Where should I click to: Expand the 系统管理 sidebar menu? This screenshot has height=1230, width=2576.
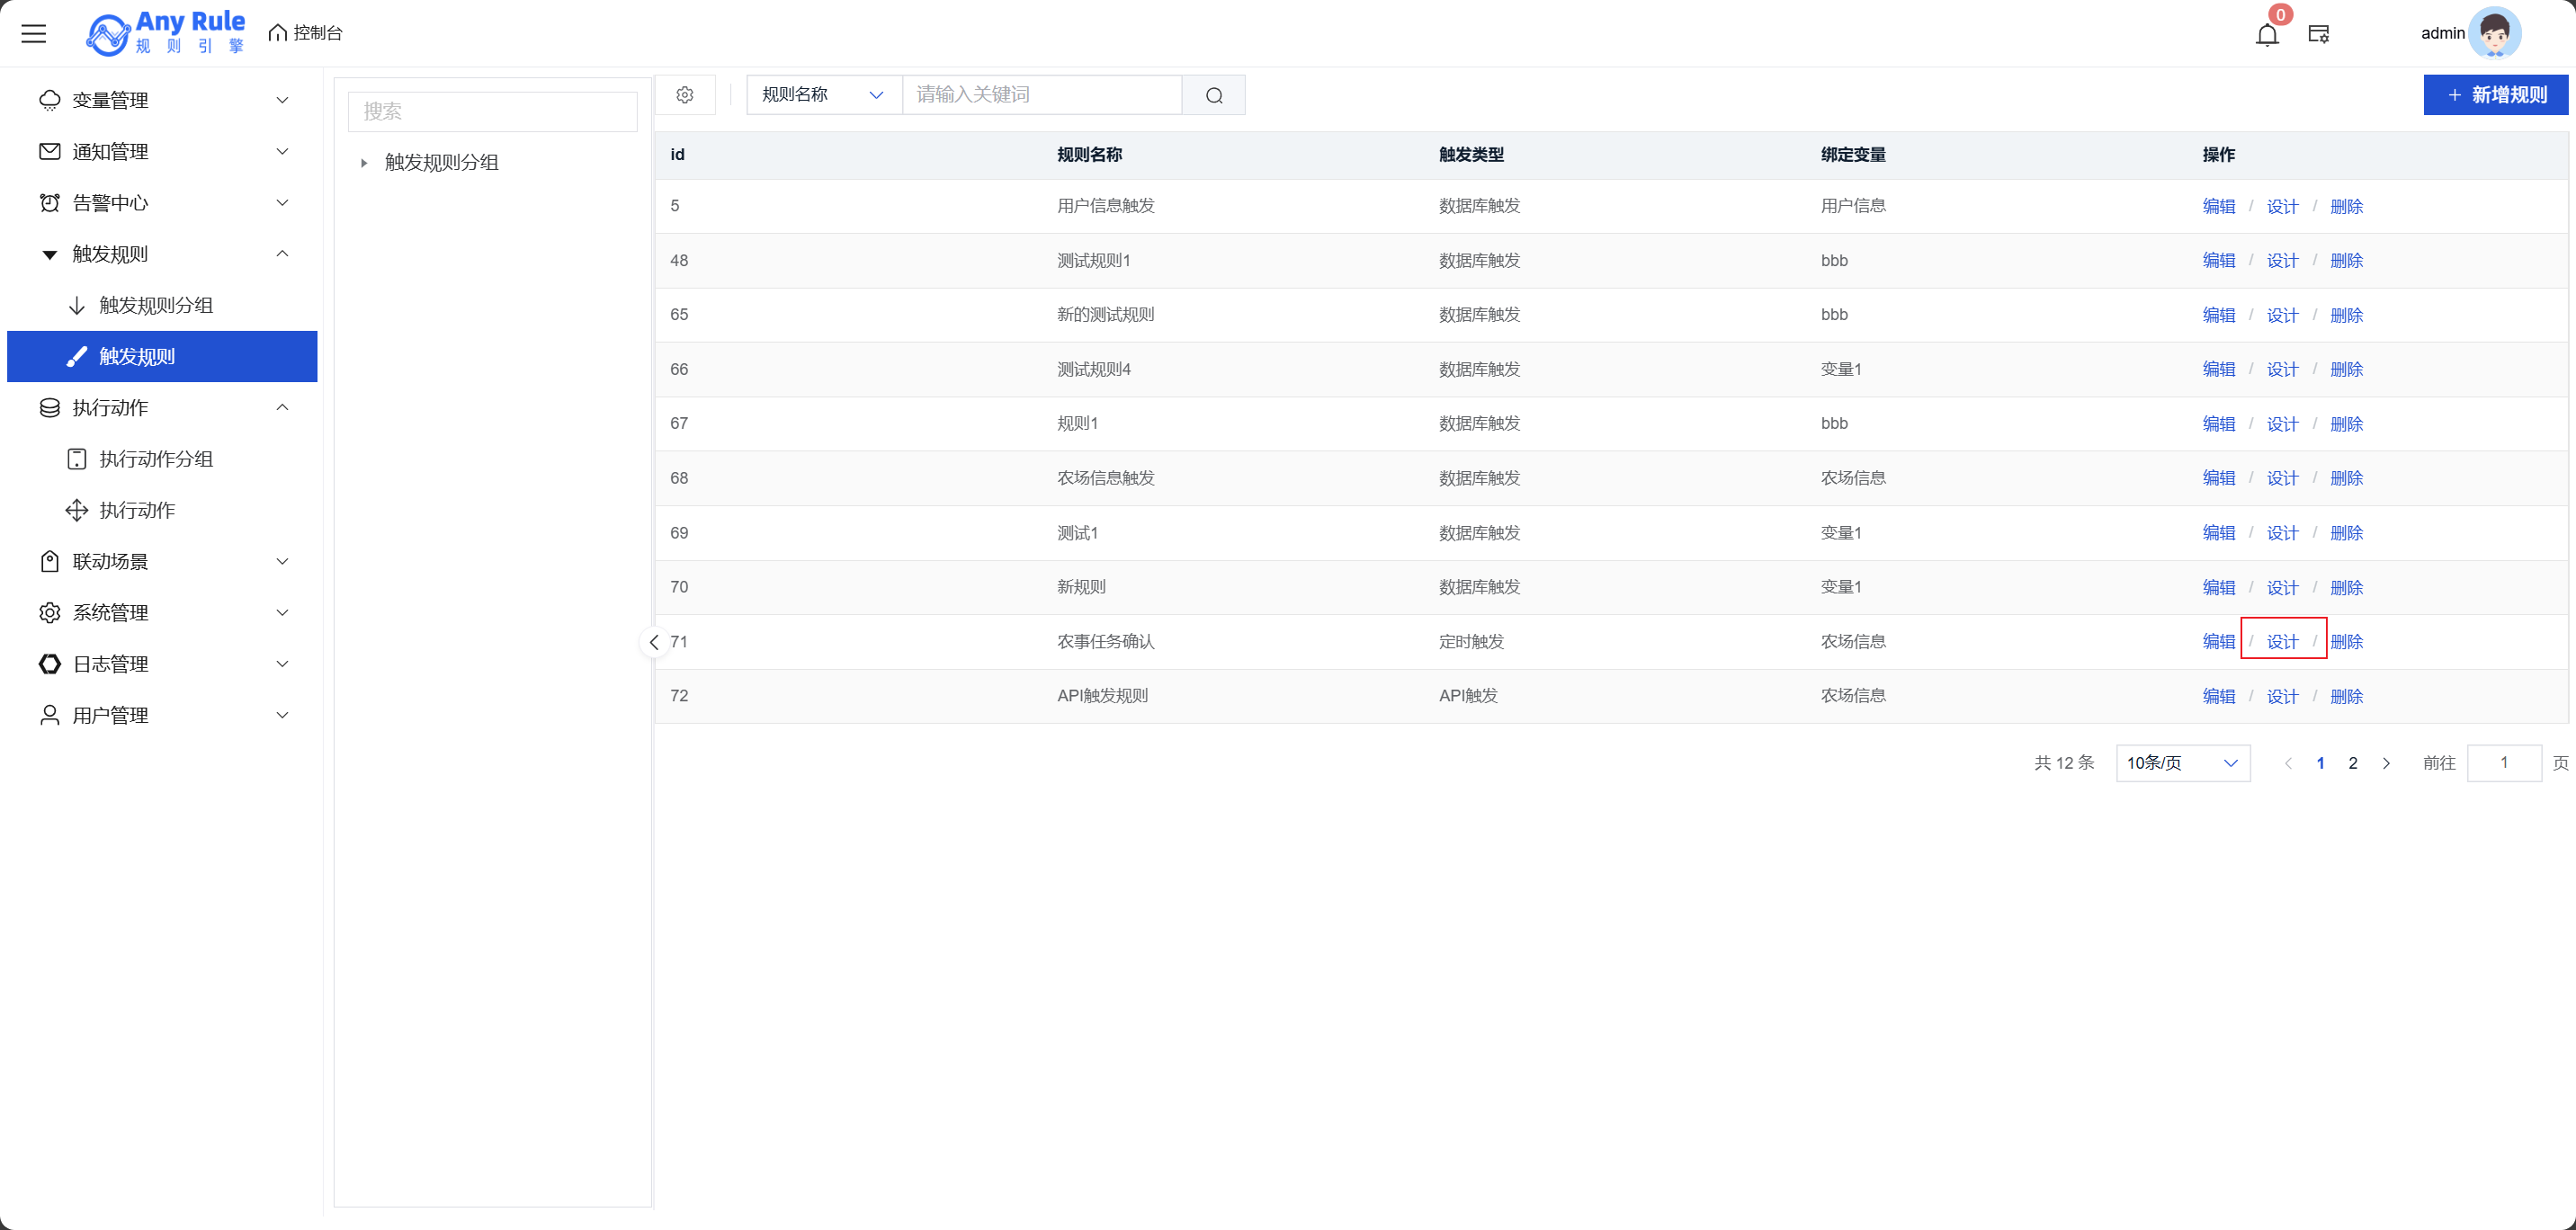(x=162, y=613)
